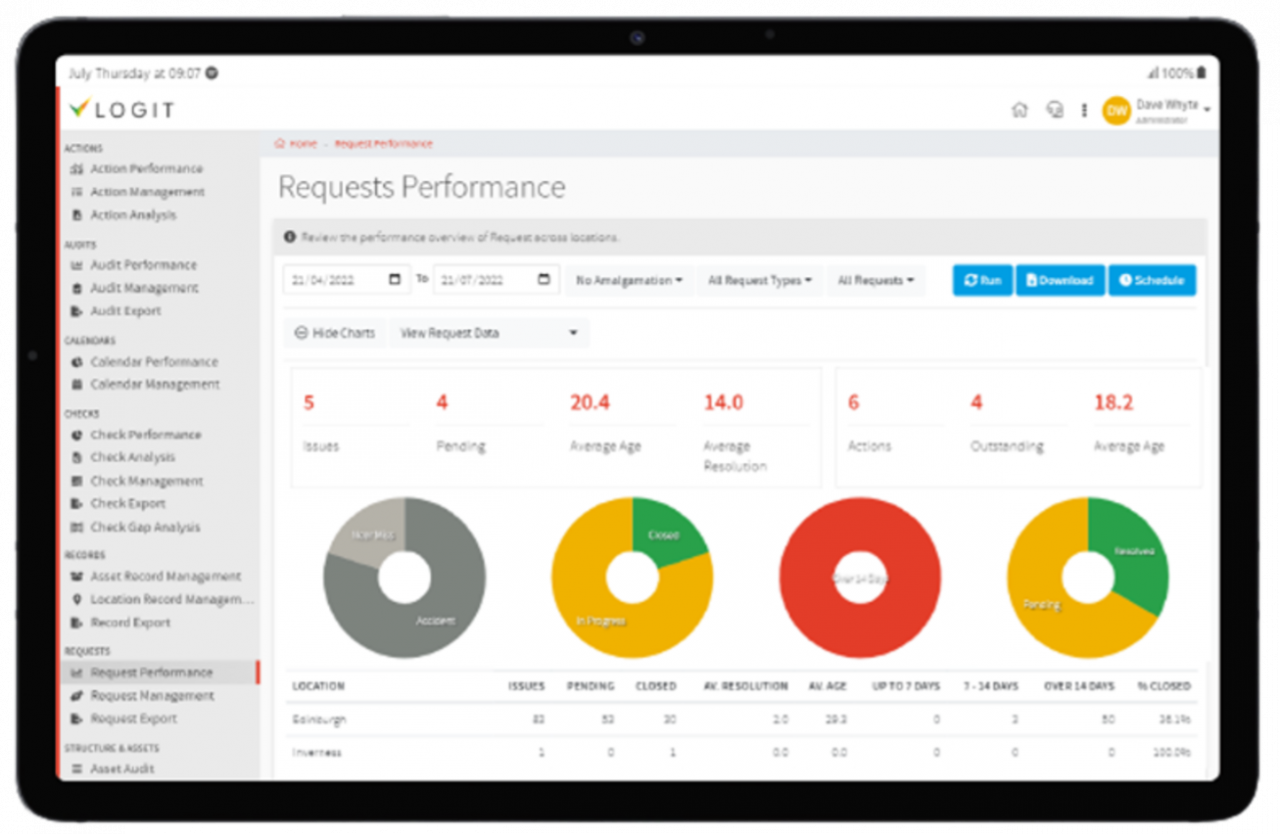Open the View Request Data dropdown

489,333
